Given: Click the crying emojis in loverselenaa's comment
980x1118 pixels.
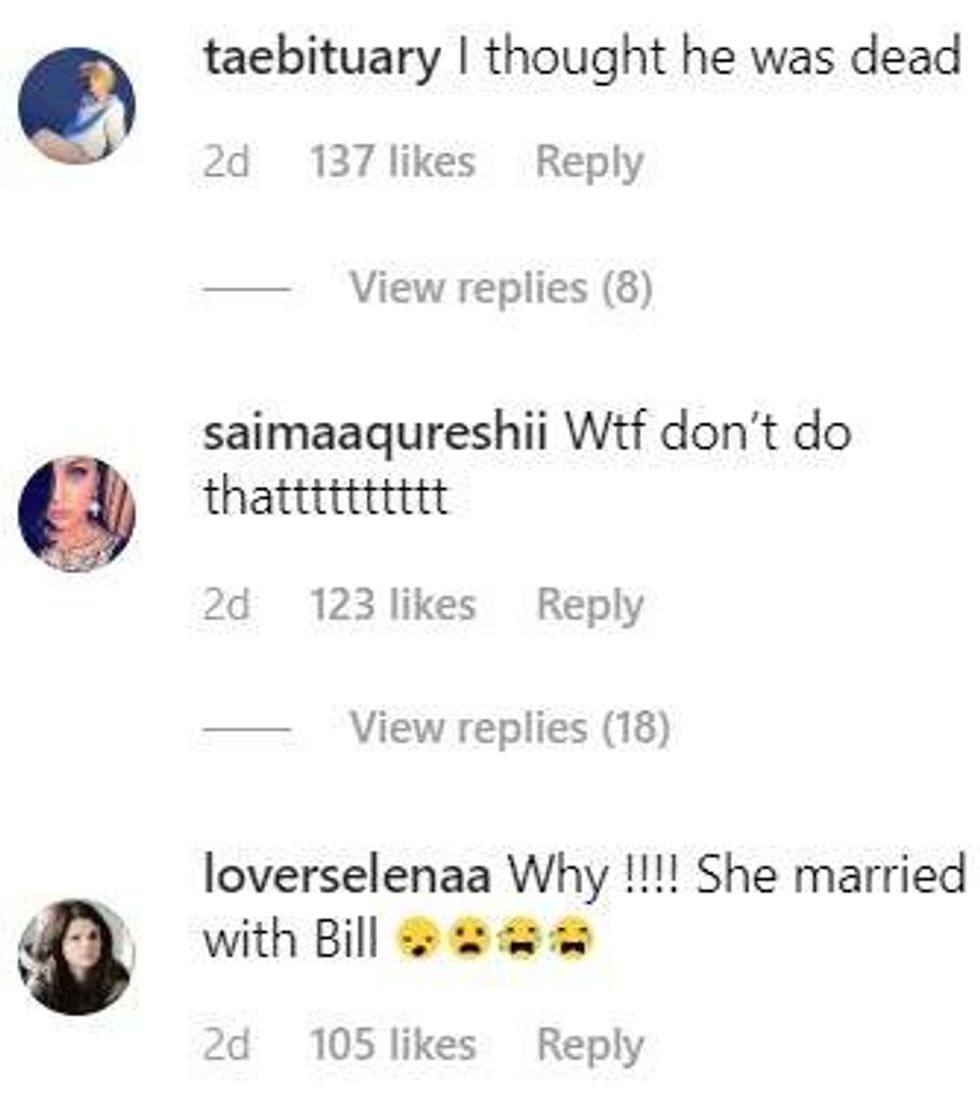Looking at the screenshot, I should [495, 940].
